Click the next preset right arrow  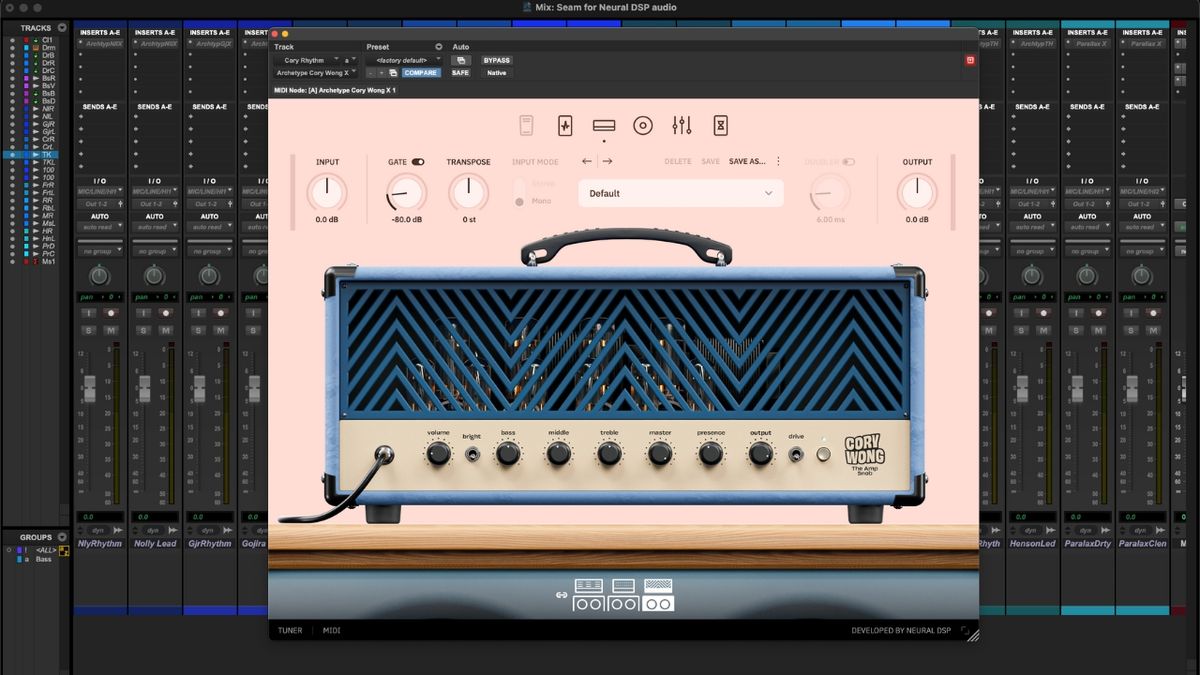click(x=607, y=161)
